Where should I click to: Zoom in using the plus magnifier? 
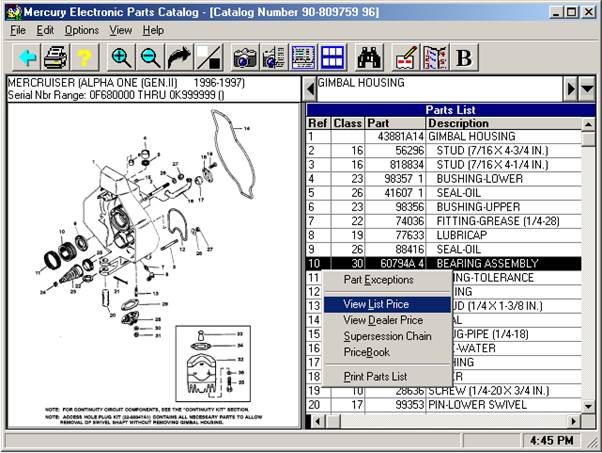121,58
